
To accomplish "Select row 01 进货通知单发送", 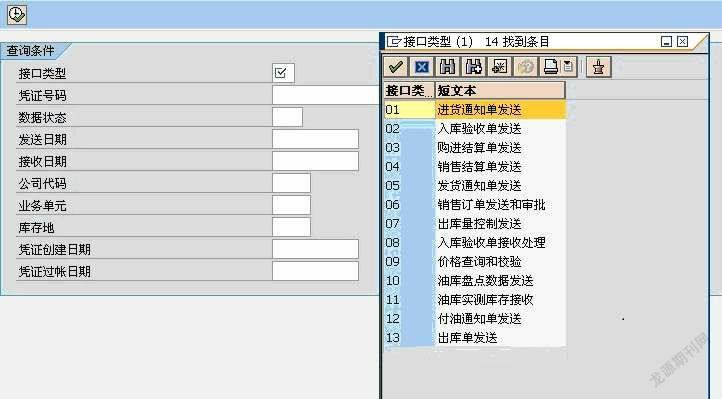I will (475, 110).
